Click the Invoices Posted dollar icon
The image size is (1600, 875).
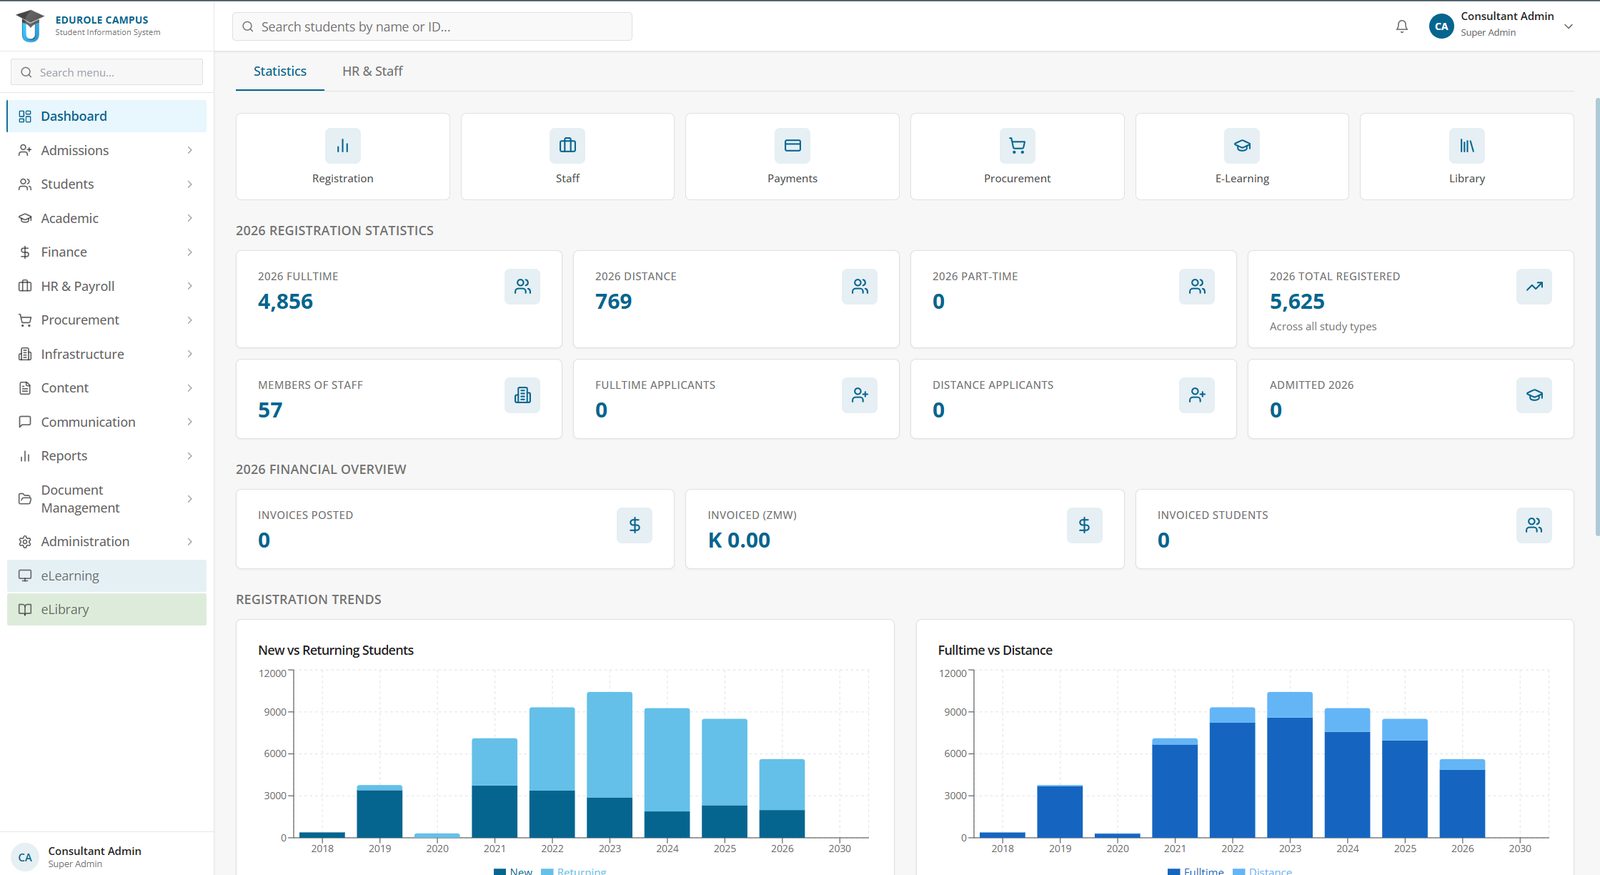tap(635, 526)
